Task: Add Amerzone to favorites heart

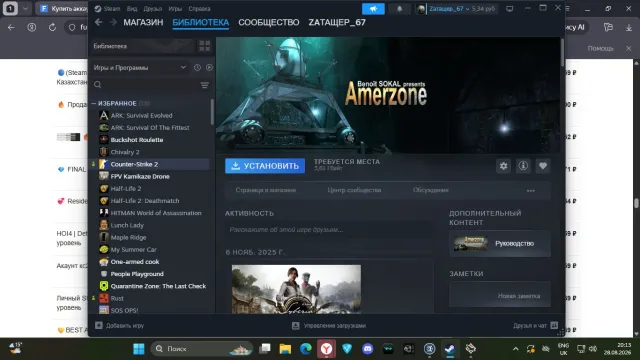Action: pos(542,166)
